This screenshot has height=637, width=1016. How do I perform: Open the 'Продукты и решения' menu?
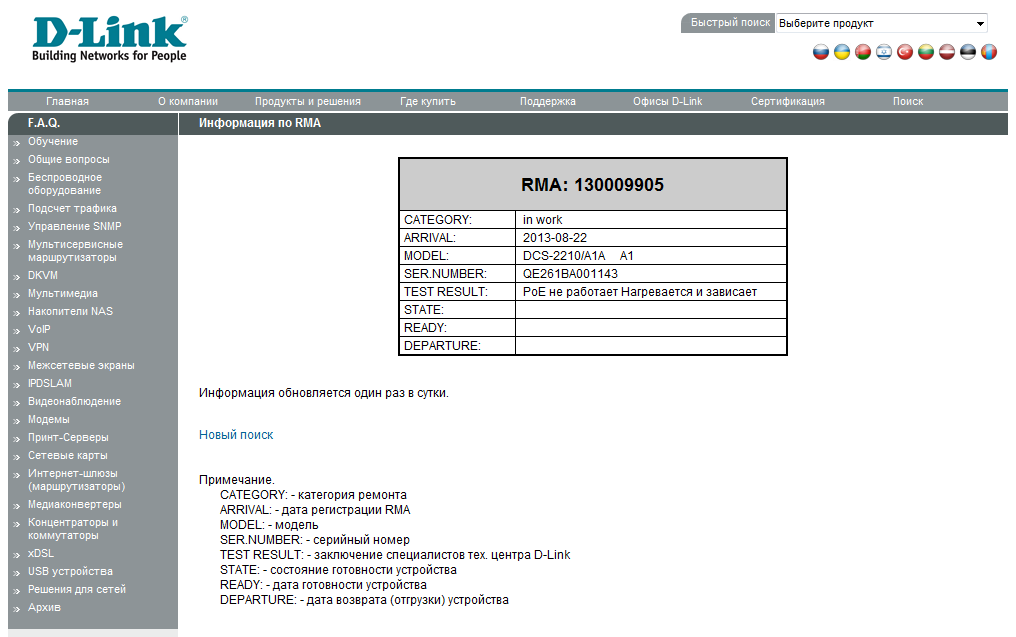point(308,101)
